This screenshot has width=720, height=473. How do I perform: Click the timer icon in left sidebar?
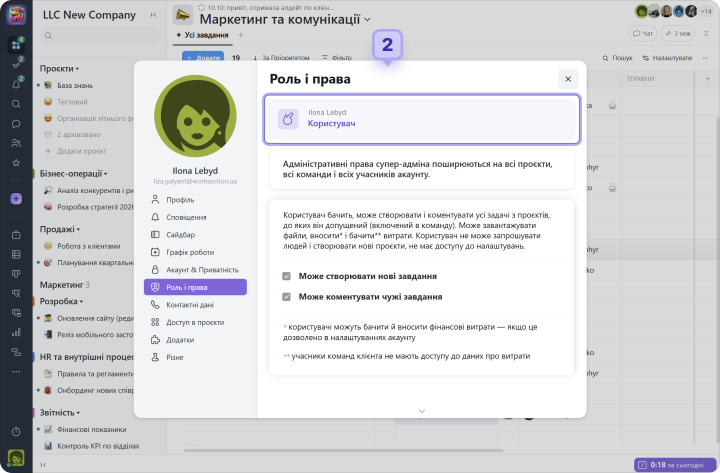point(16,429)
